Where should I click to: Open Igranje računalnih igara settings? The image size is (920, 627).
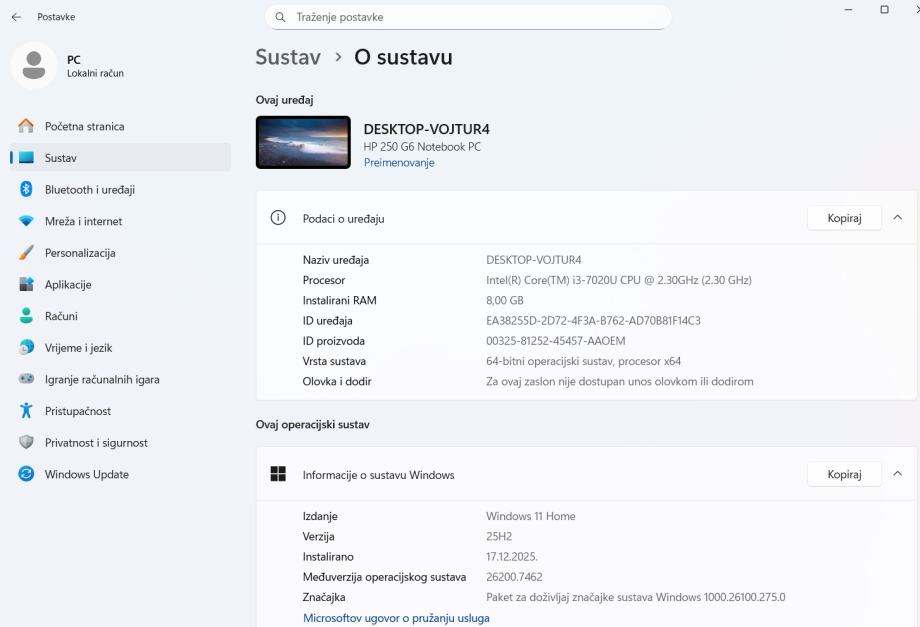(x=102, y=380)
